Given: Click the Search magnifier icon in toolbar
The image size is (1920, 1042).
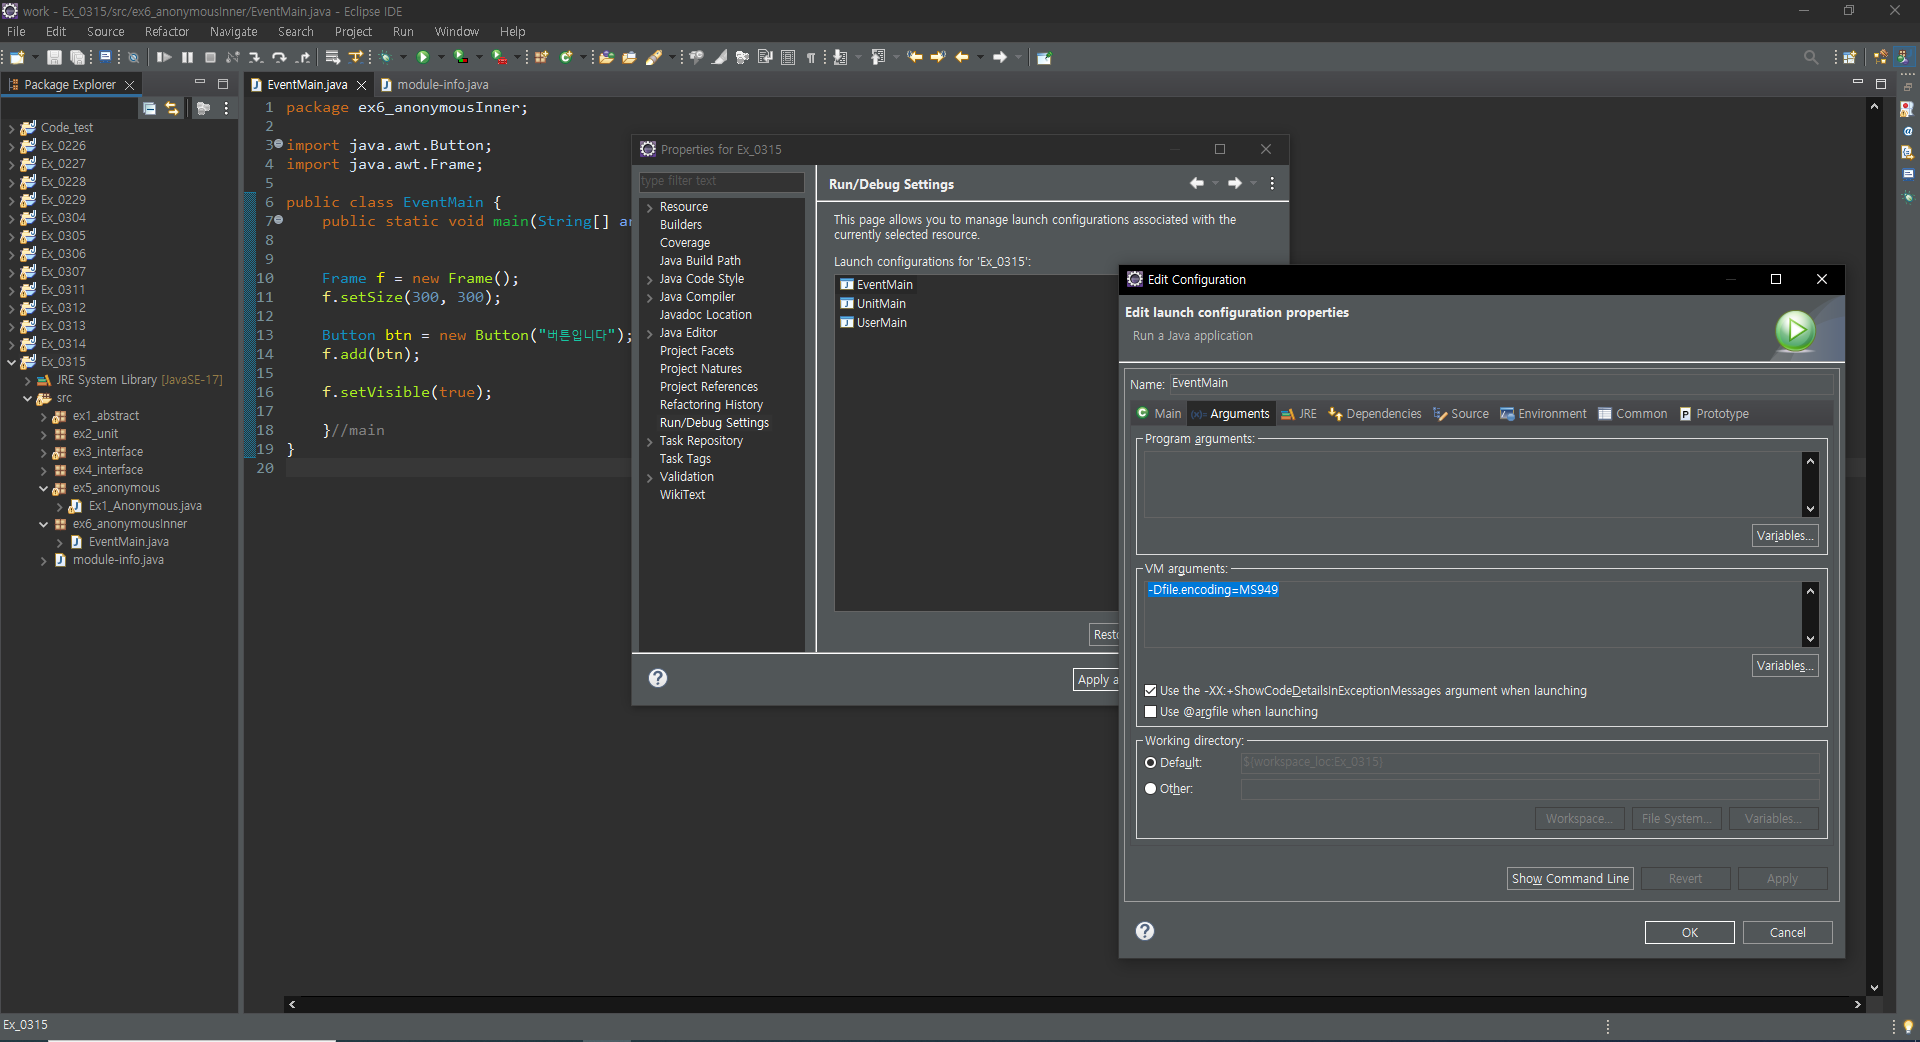Looking at the screenshot, I should pos(1810,57).
